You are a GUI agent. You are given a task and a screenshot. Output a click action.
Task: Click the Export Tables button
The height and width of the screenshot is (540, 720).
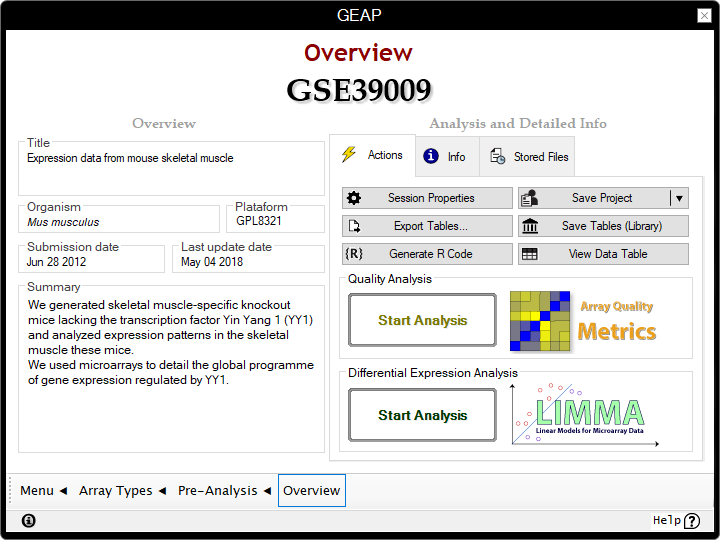[427, 226]
